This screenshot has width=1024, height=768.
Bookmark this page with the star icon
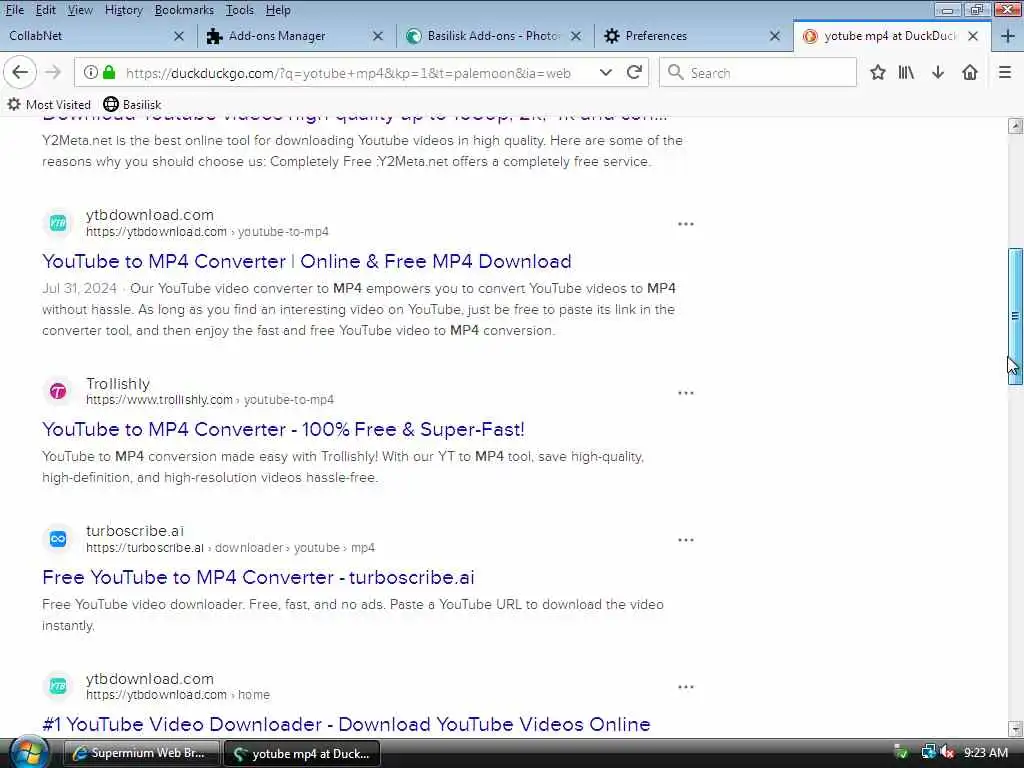878,72
